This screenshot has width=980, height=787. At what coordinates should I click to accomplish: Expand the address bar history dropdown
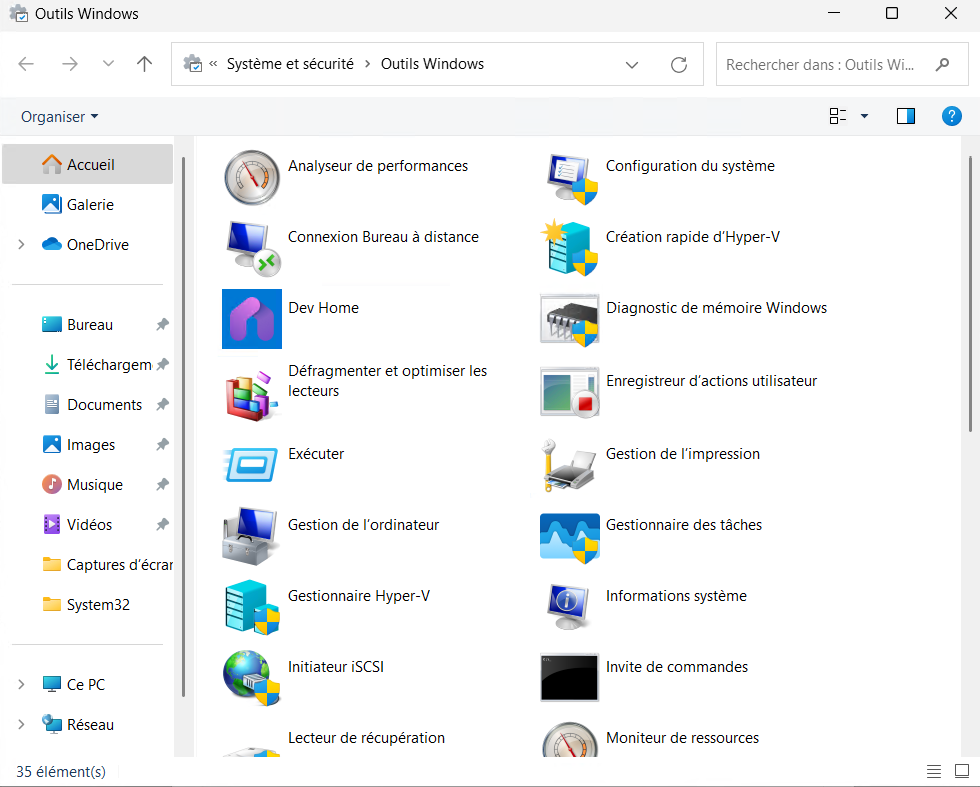[x=632, y=64]
